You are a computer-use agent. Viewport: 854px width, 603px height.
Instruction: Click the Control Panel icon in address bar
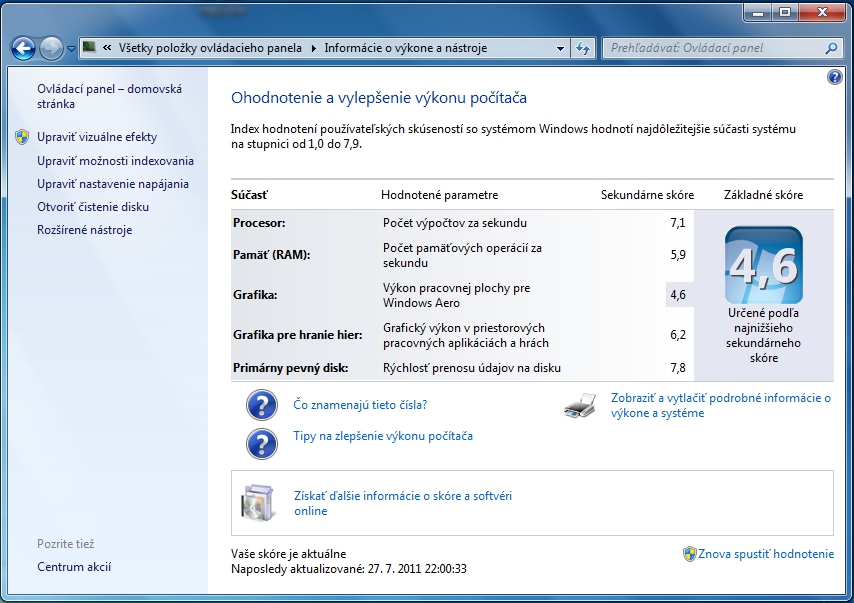point(89,47)
